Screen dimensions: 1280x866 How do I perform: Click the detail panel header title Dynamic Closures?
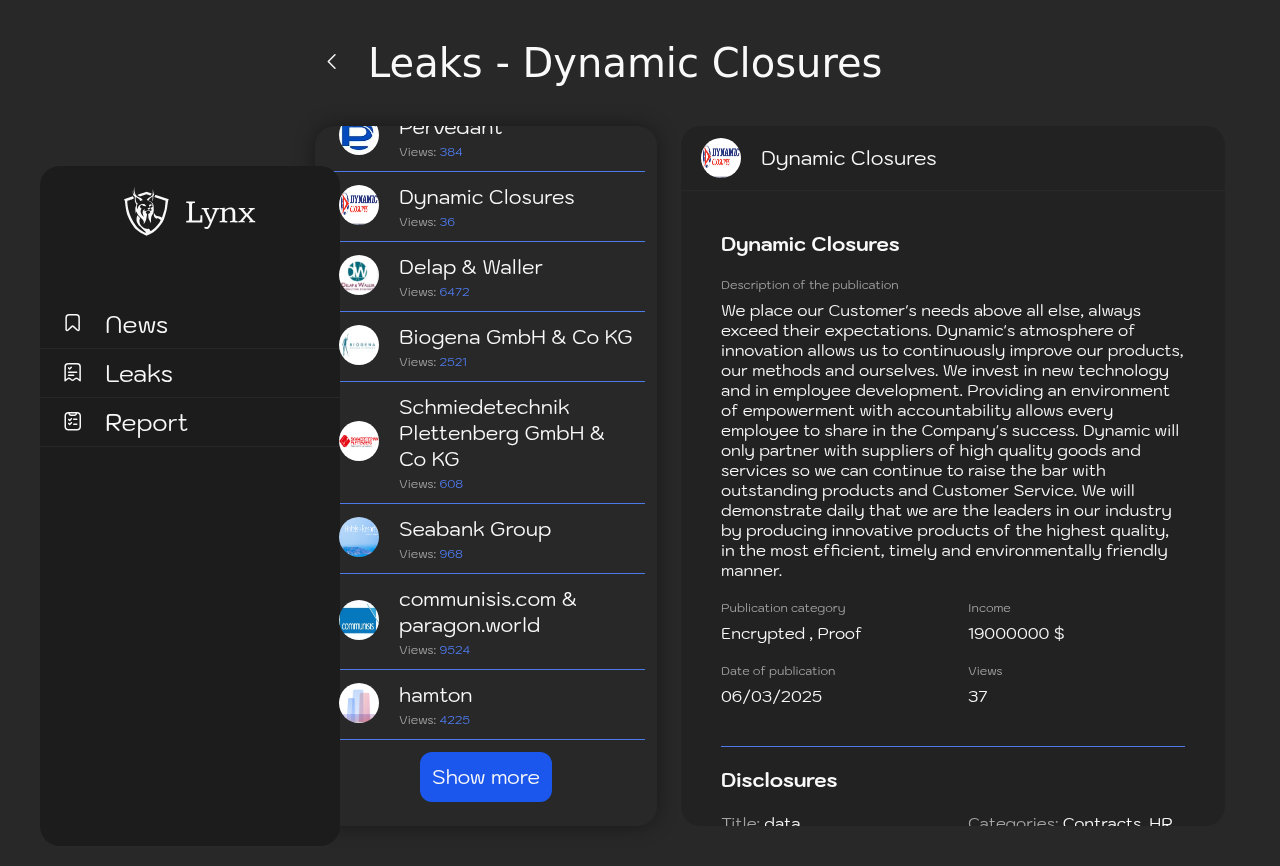(x=849, y=158)
